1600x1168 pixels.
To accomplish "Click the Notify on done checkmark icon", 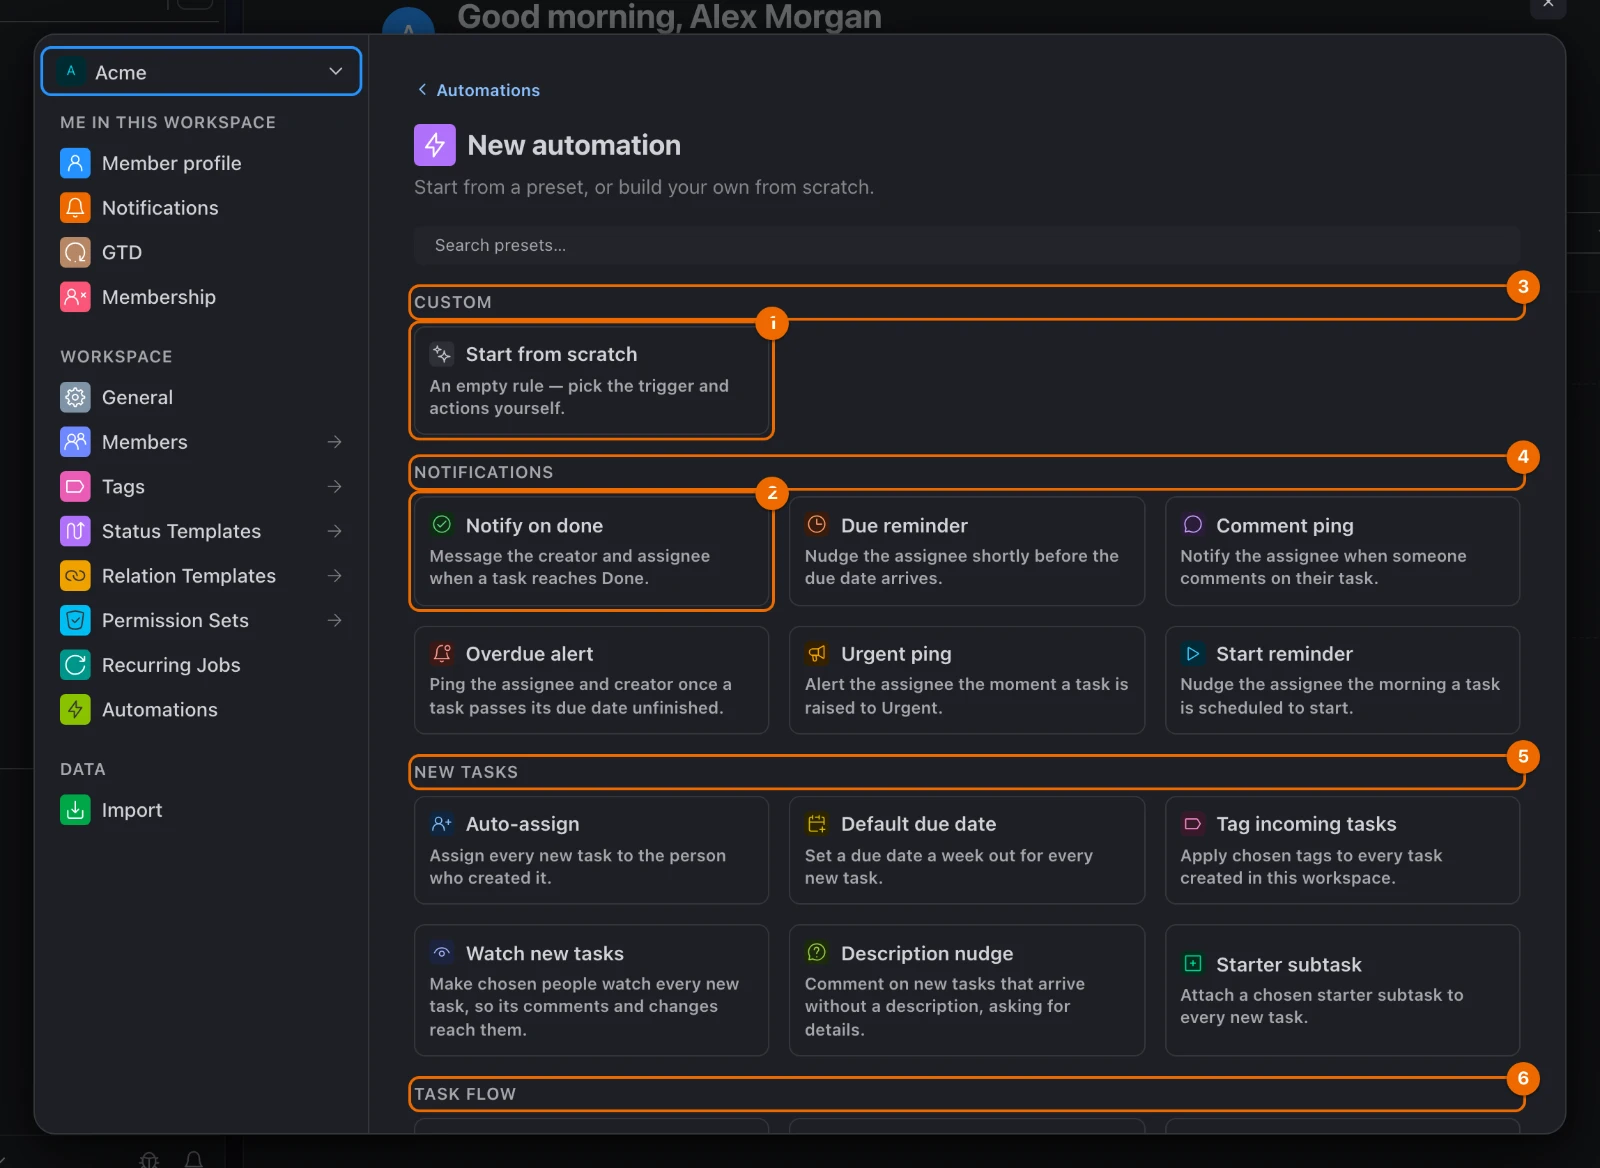I will pos(441,525).
